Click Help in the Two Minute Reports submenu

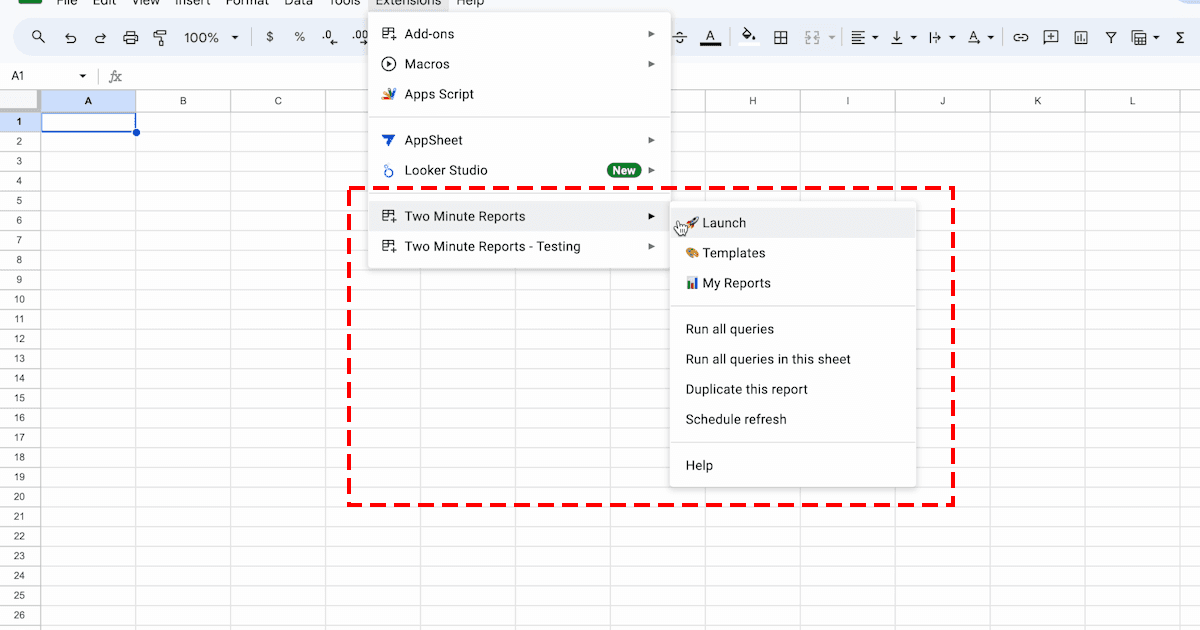(x=793, y=465)
